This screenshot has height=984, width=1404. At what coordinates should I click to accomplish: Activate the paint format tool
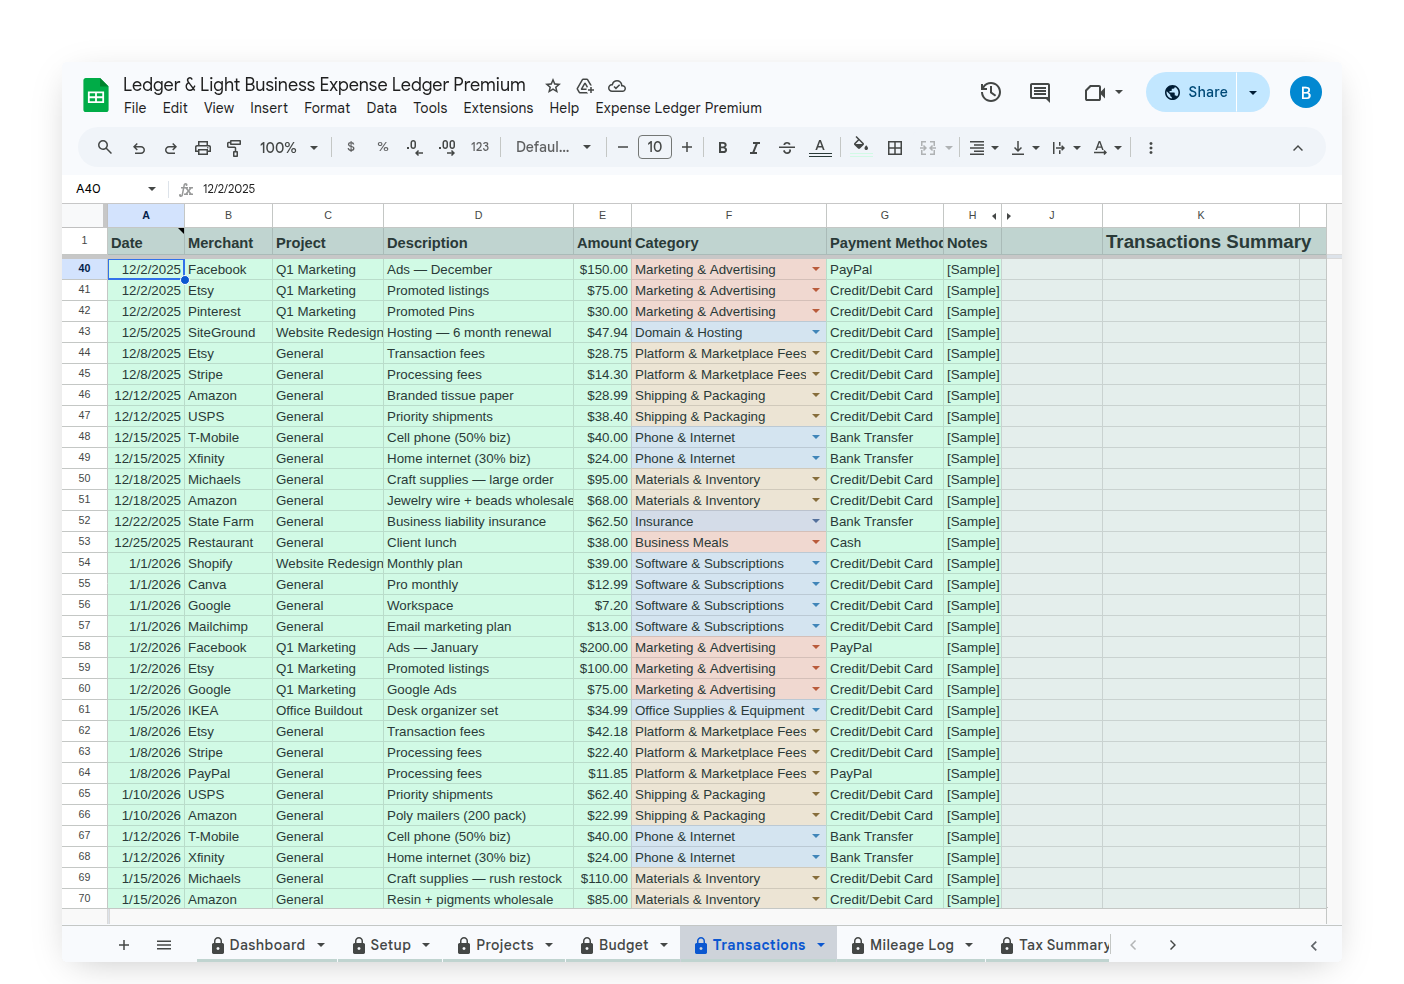(234, 147)
